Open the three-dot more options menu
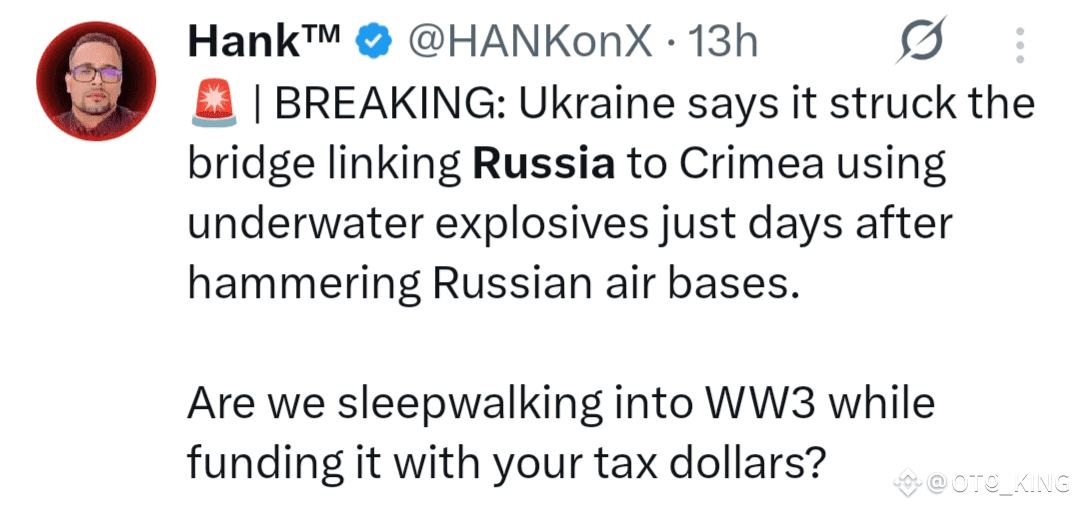This screenshot has height=508, width=1078. [1020, 45]
